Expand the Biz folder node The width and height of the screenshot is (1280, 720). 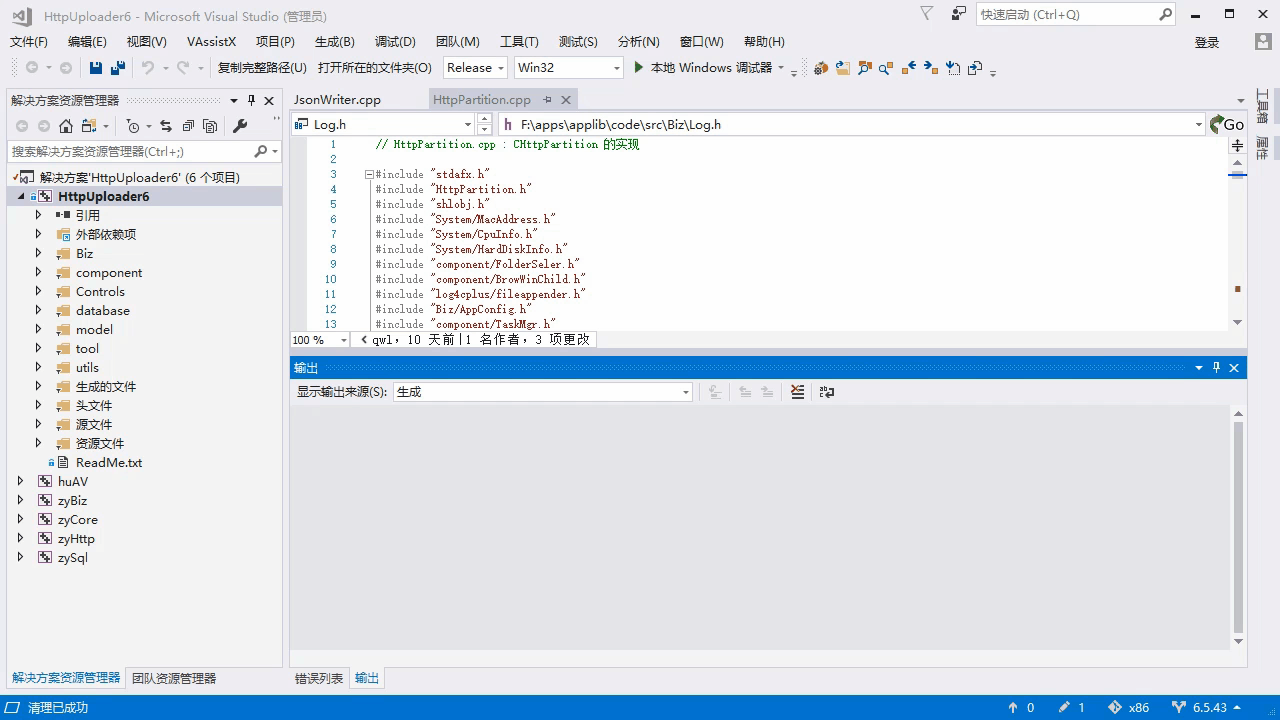(x=39, y=253)
